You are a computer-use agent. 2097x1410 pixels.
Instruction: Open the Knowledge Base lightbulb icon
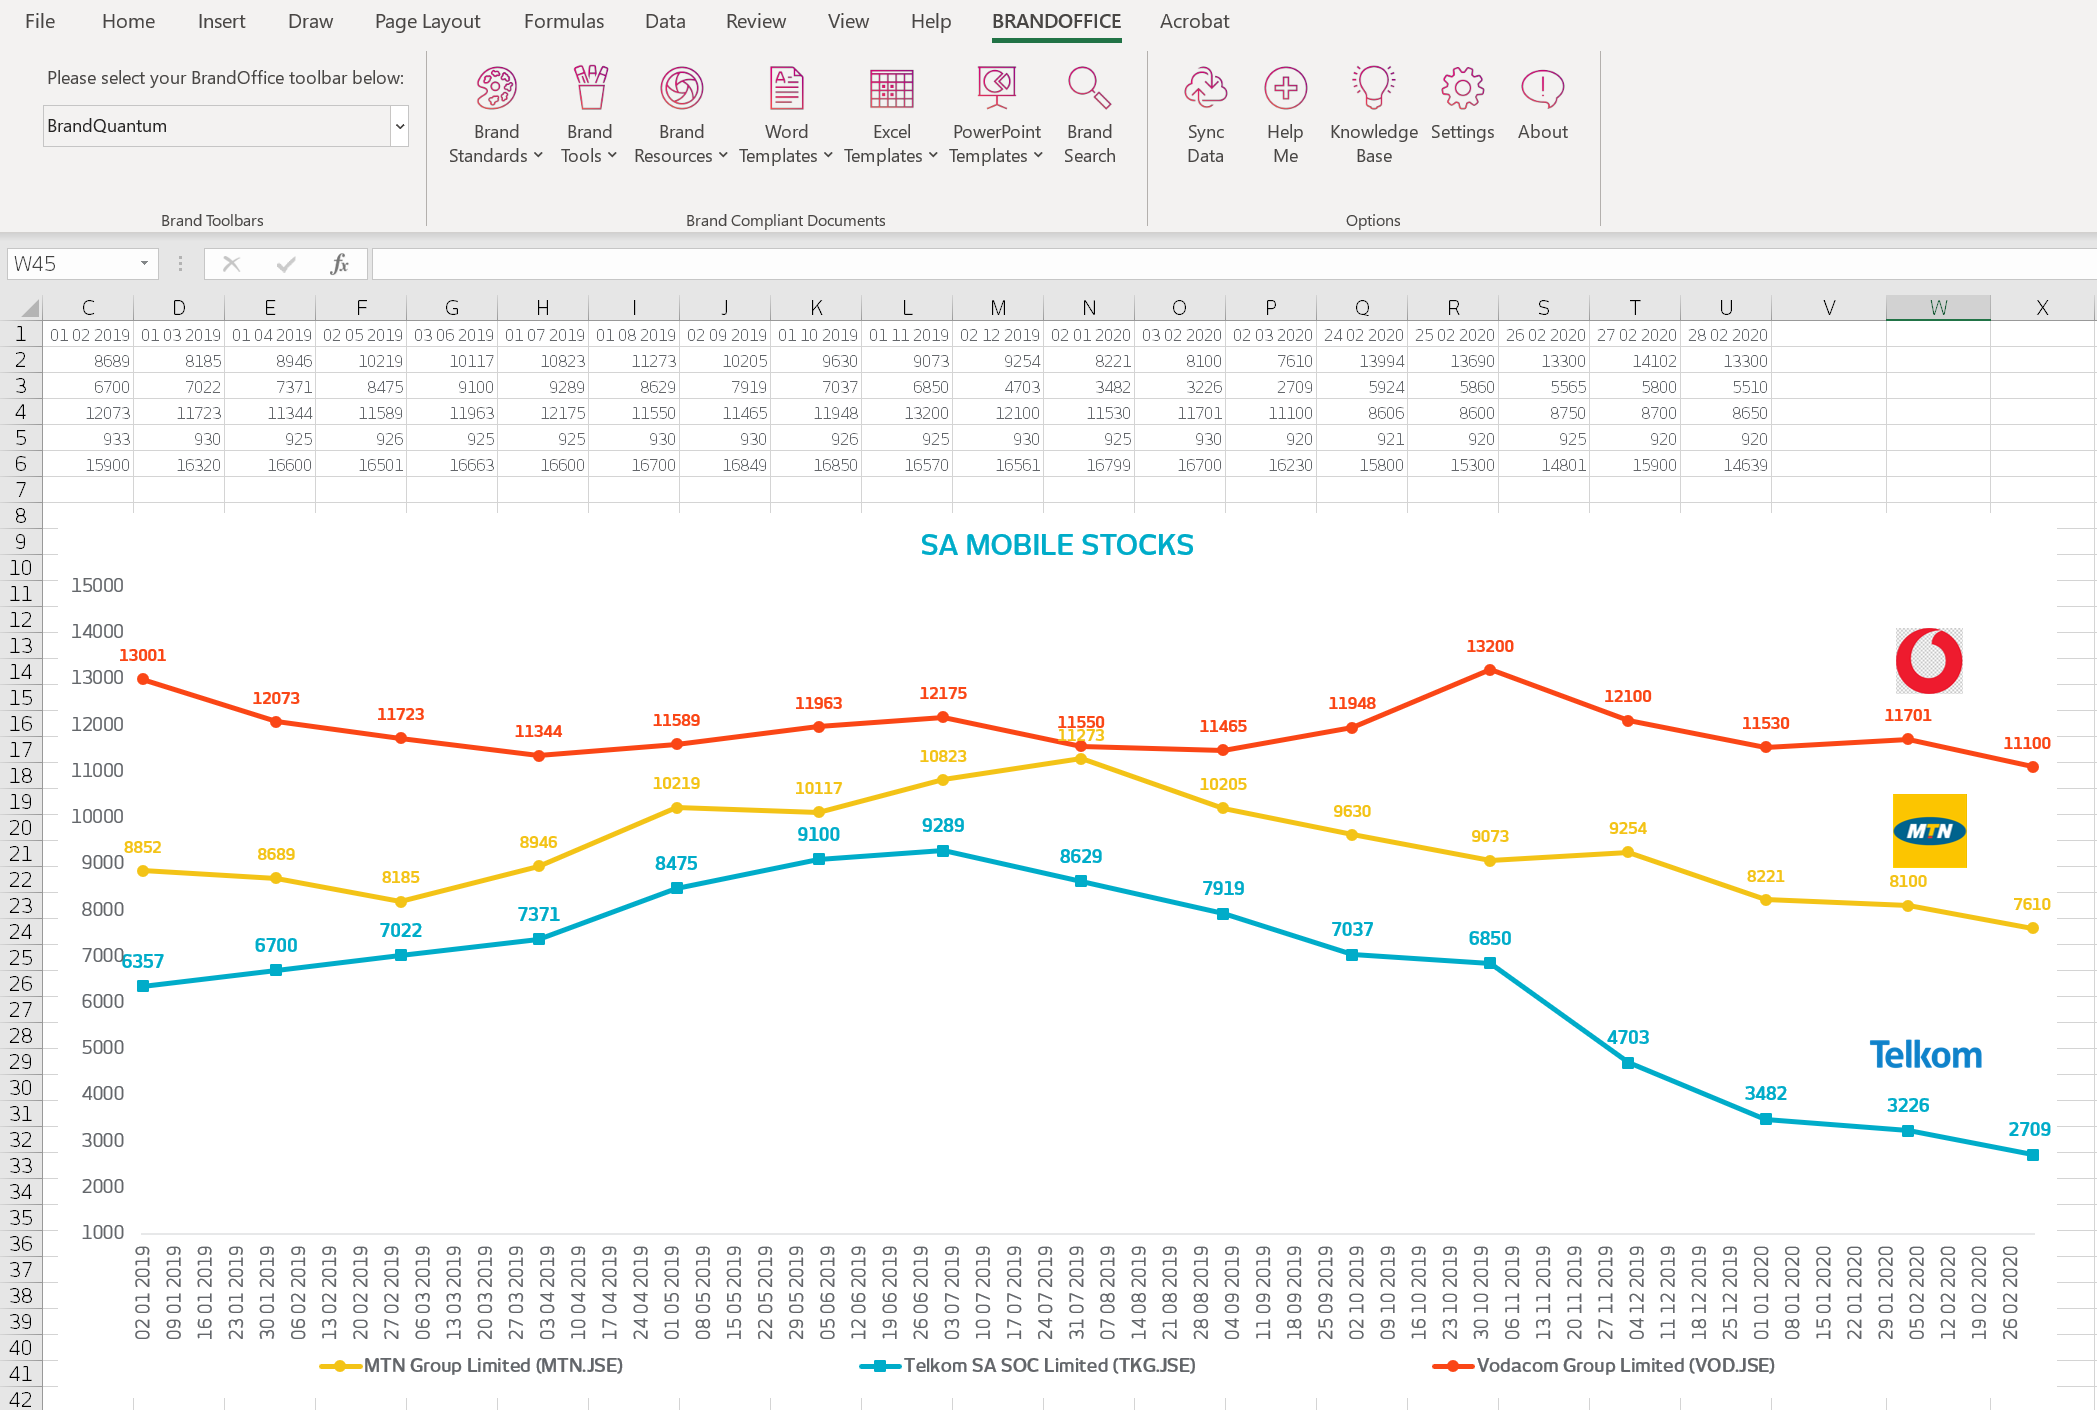pyautogui.click(x=1373, y=89)
